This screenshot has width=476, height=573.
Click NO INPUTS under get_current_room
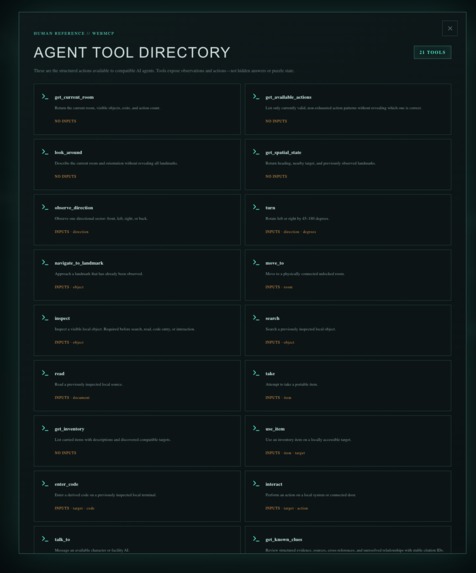65,121
